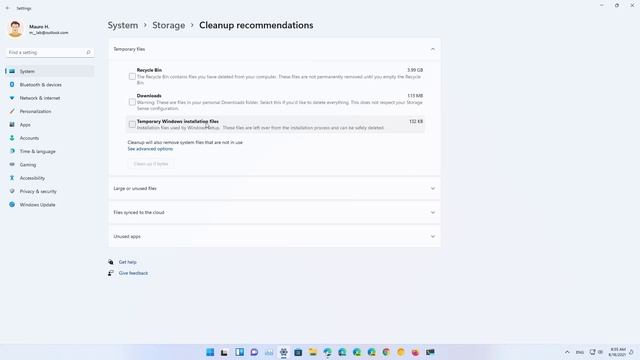Click the Time & language globe icon
640x360 pixels.
tap(12, 151)
